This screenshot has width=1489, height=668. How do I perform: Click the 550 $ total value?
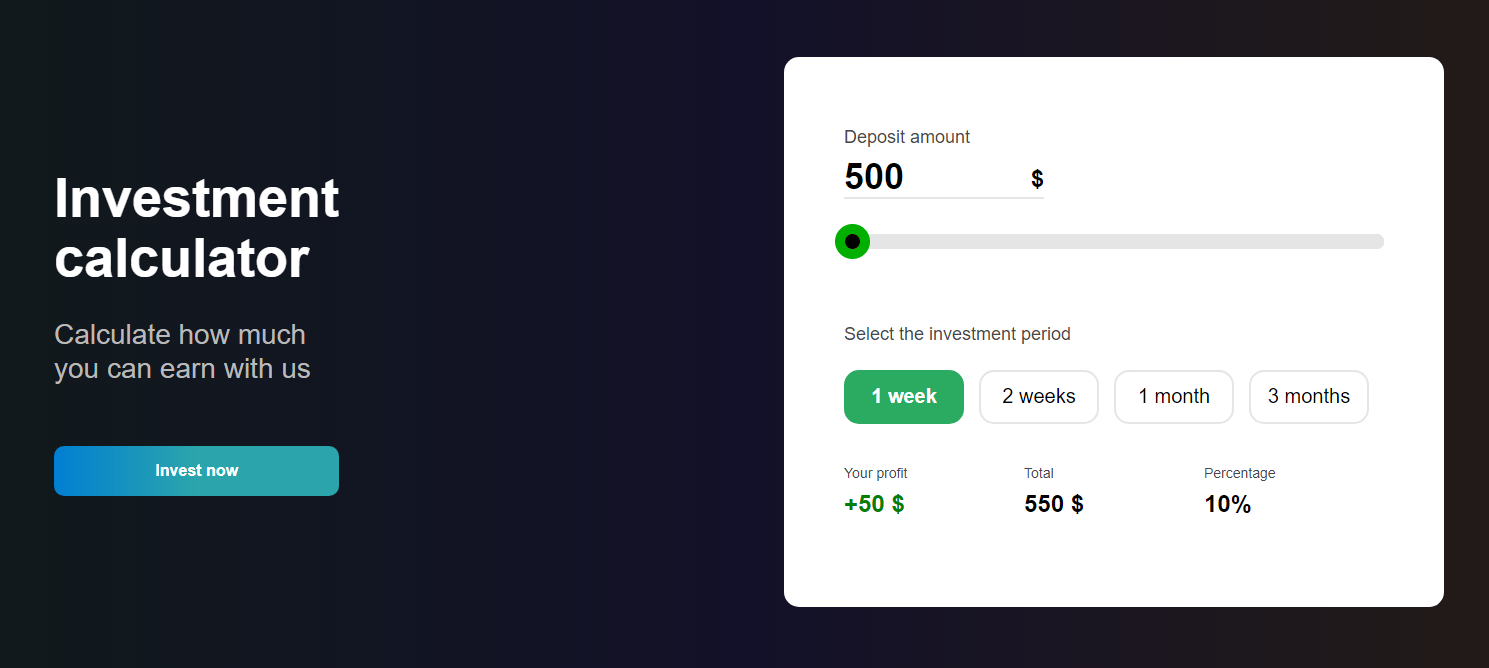click(1054, 504)
